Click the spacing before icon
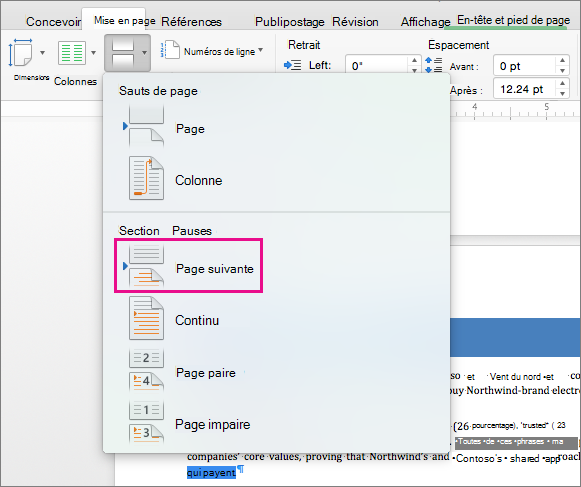This screenshot has height=487, width=581. [x=433, y=65]
